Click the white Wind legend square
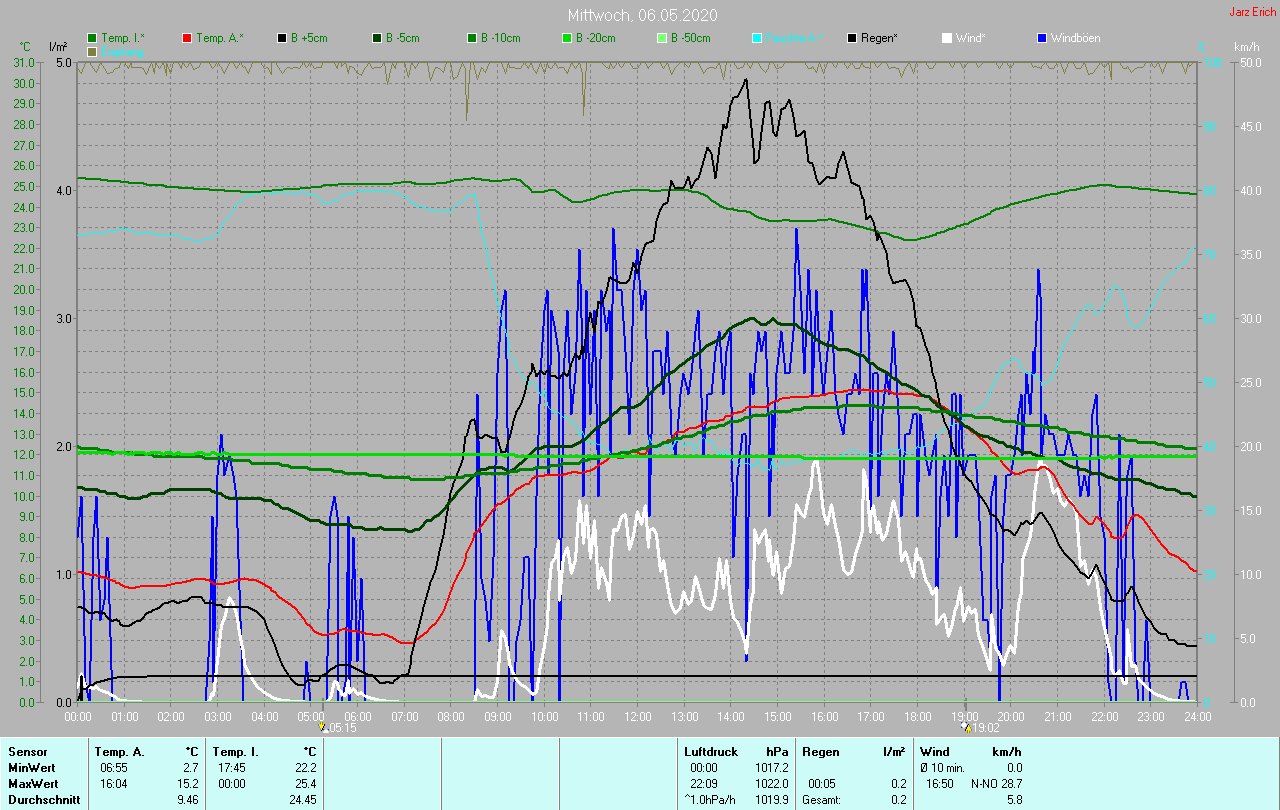1280x810 pixels. pos(947,38)
